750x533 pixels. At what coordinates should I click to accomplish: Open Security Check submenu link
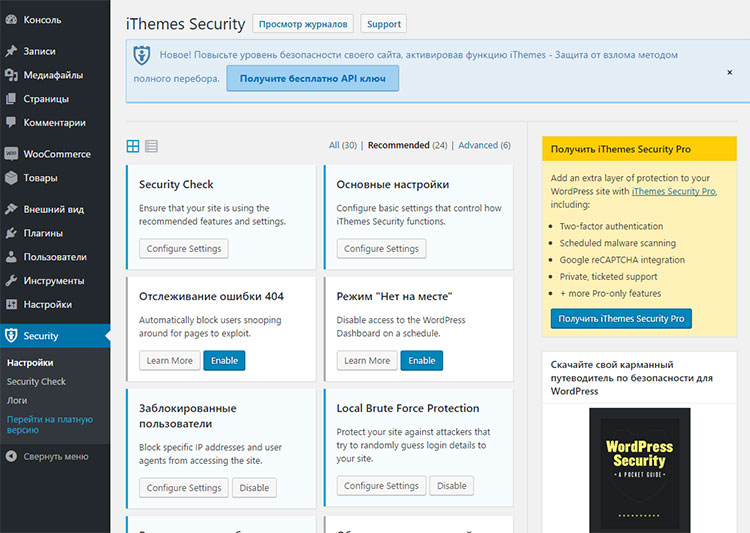click(36, 381)
